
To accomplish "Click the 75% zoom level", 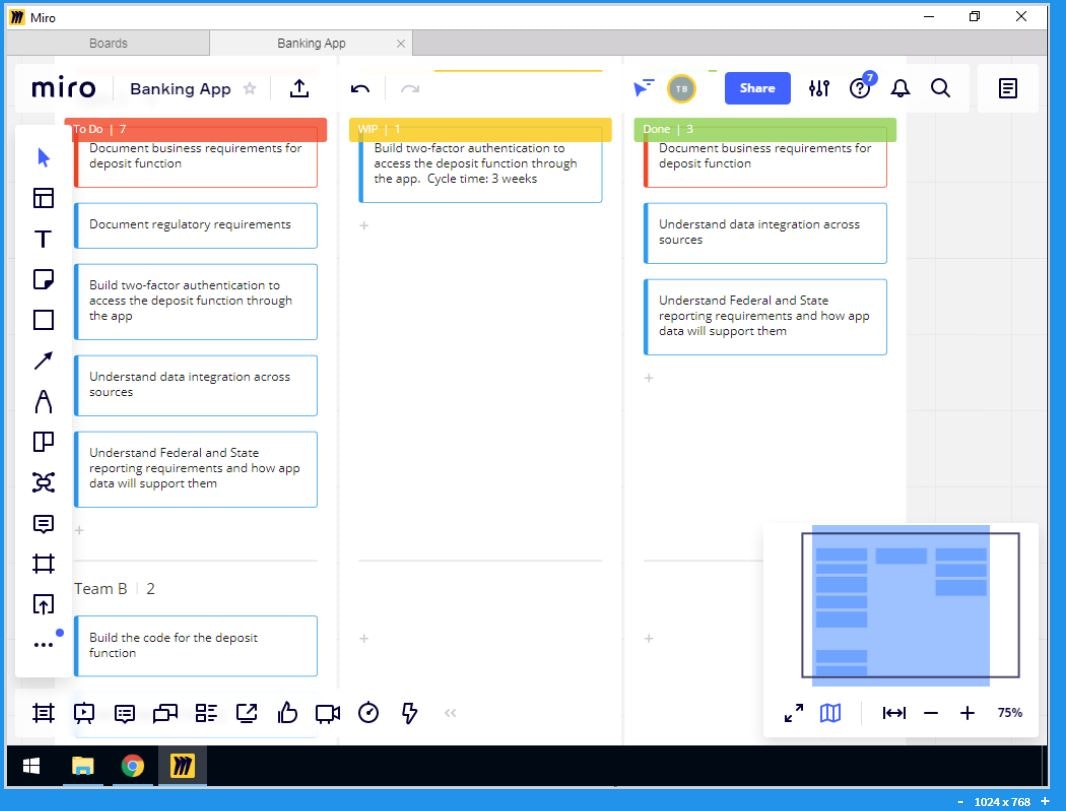I will pos(1010,712).
